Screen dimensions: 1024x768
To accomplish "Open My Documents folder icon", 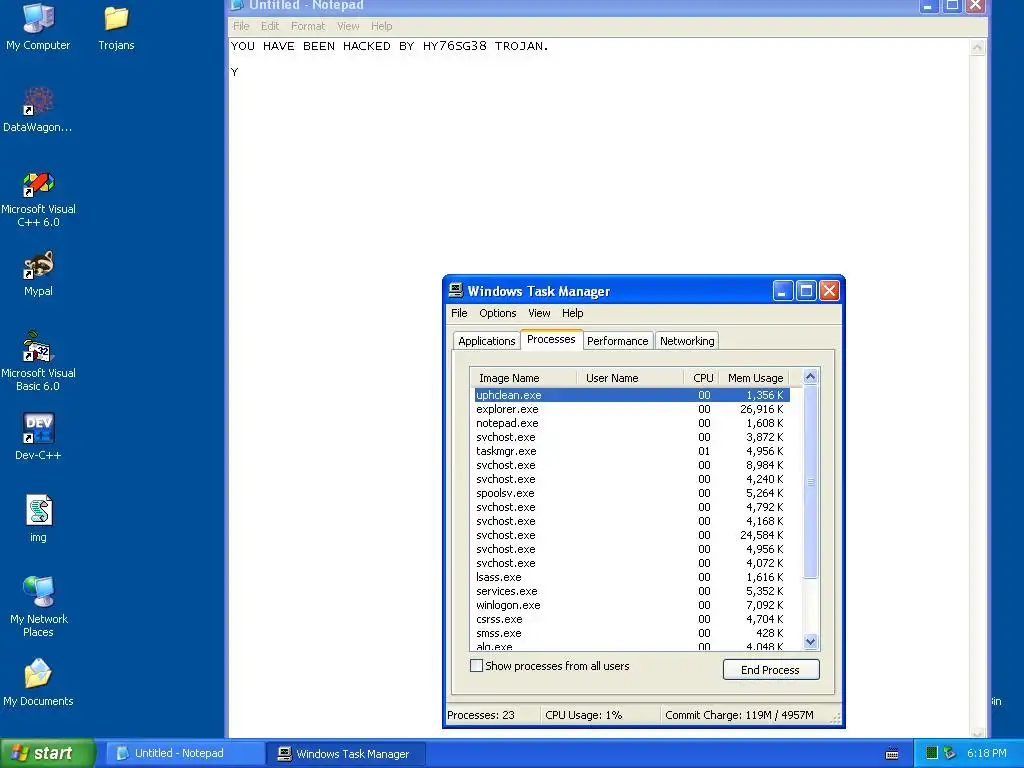I will click(38, 682).
